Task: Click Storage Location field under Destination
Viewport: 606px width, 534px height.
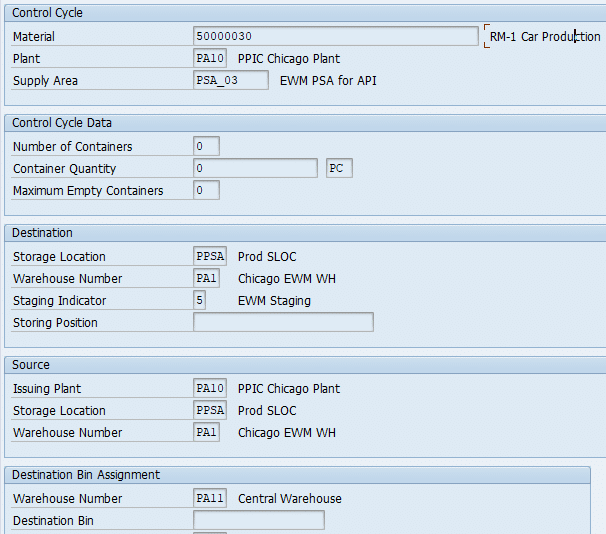Action: point(210,257)
